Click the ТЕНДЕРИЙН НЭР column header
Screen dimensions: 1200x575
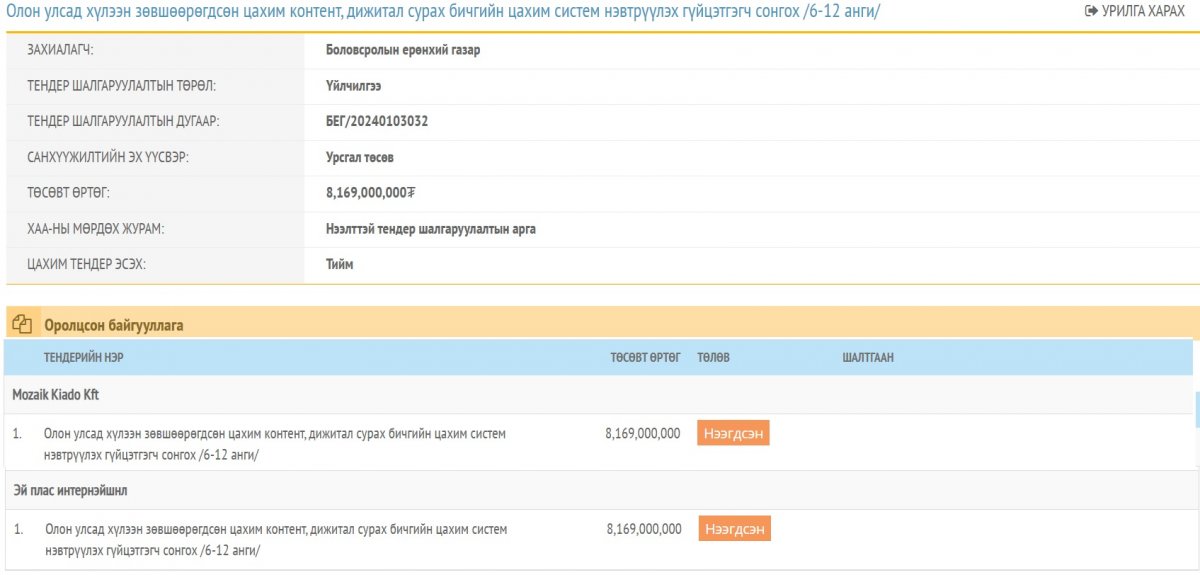84,357
